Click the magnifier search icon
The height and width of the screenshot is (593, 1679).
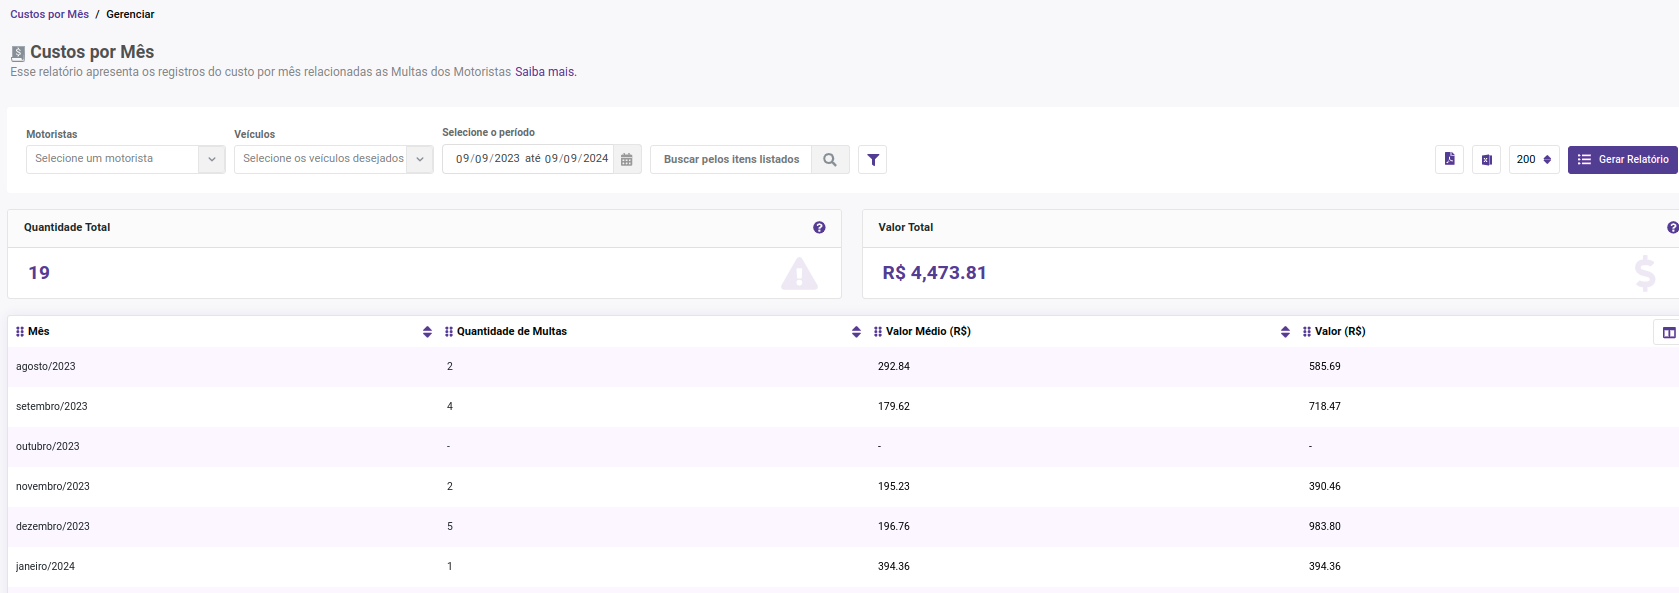click(x=830, y=159)
